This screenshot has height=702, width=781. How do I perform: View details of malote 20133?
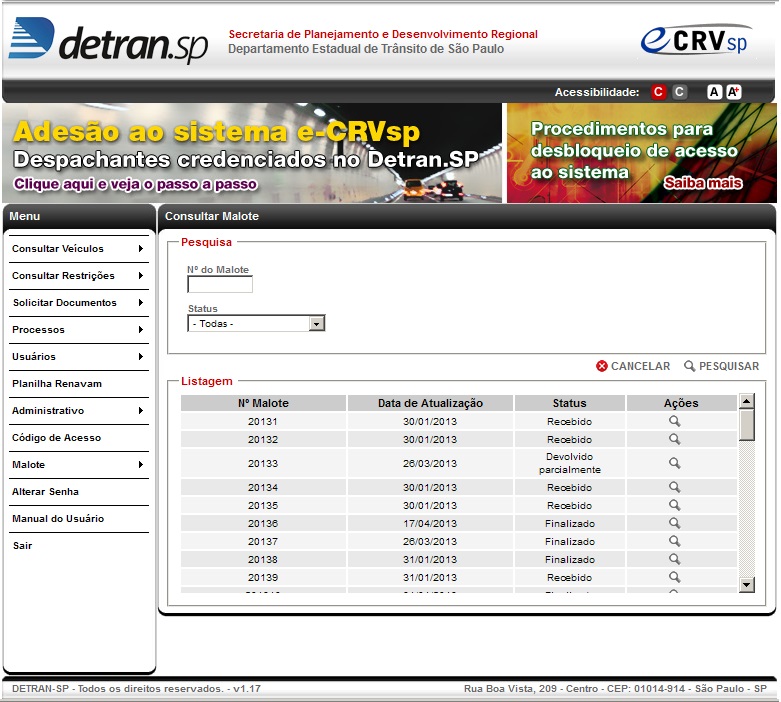click(674, 463)
